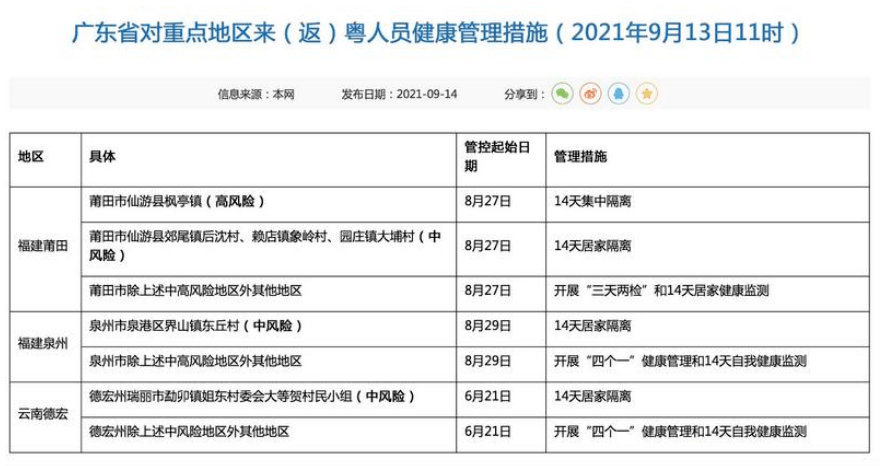
Task: Select the 福建泉州 region cell
Action: 44,343
